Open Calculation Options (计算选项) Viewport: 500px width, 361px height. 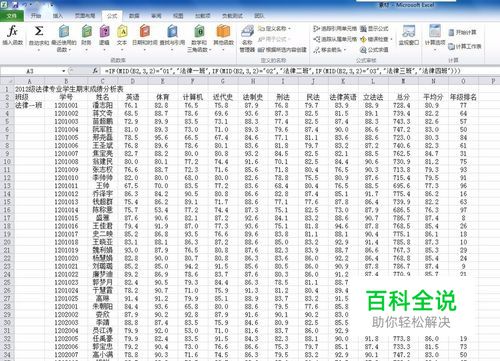pyautogui.click(x=435, y=37)
